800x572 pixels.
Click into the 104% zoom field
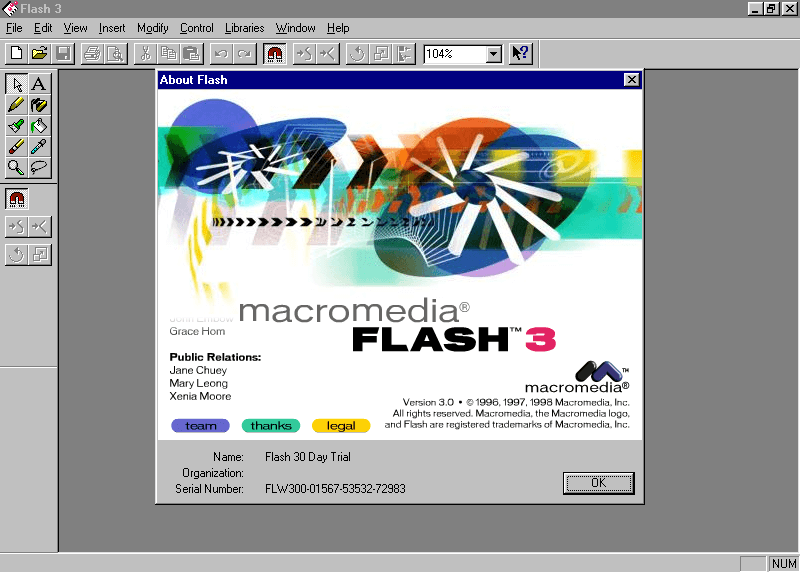pyautogui.click(x=455, y=54)
